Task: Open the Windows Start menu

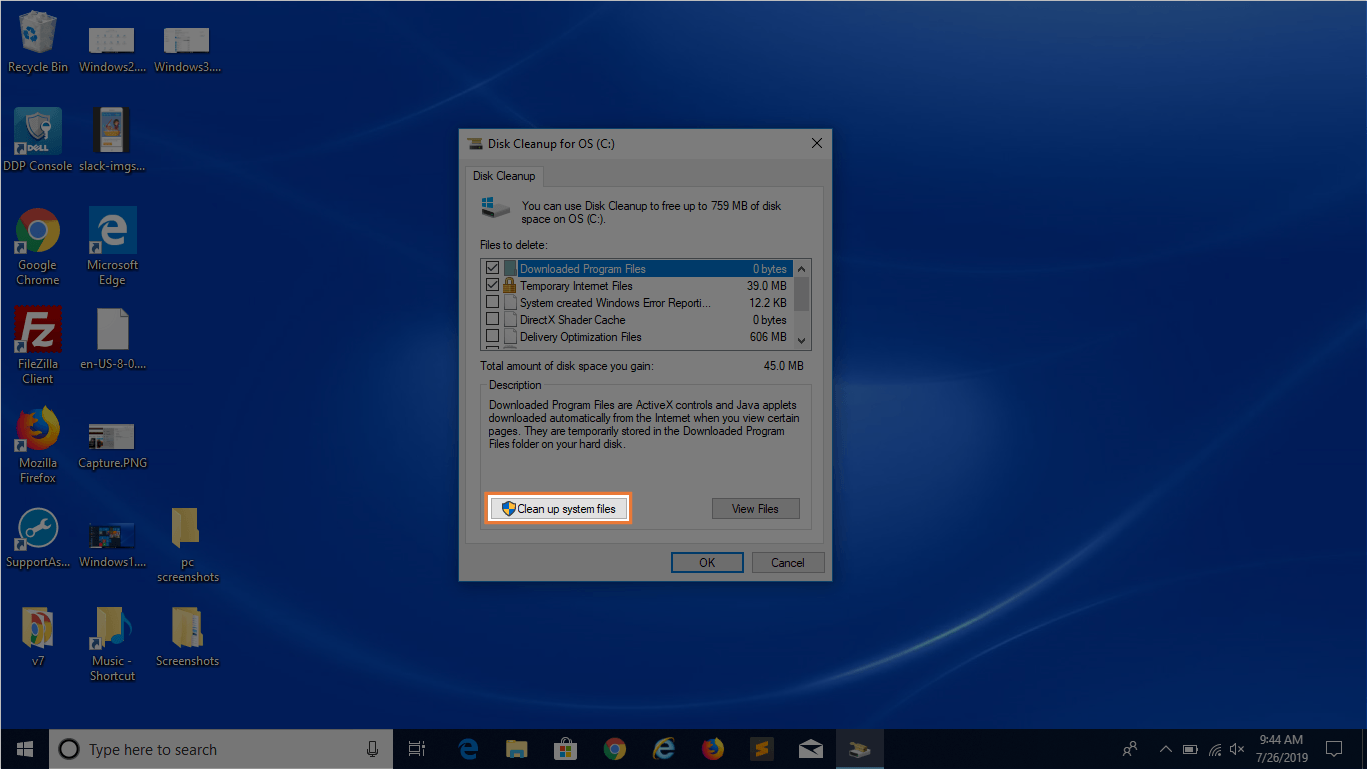Action: coord(24,748)
